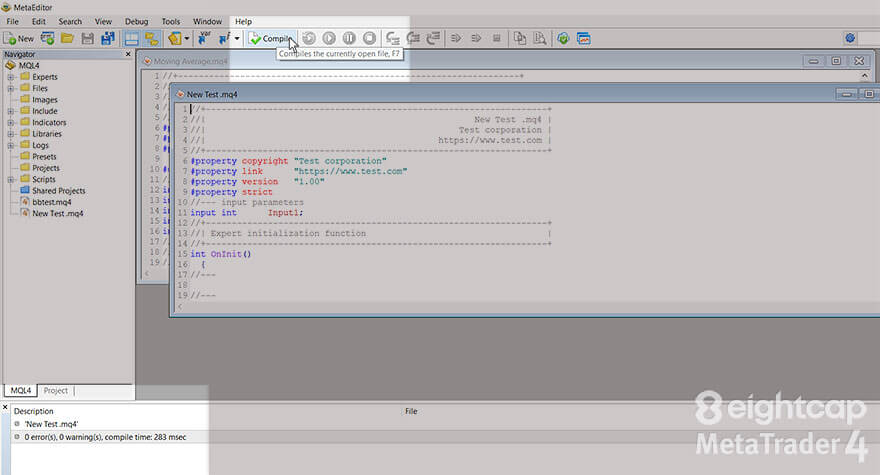Select New Test .mq4 in Navigator
This screenshot has width=880, height=475.
click(58, 213)
